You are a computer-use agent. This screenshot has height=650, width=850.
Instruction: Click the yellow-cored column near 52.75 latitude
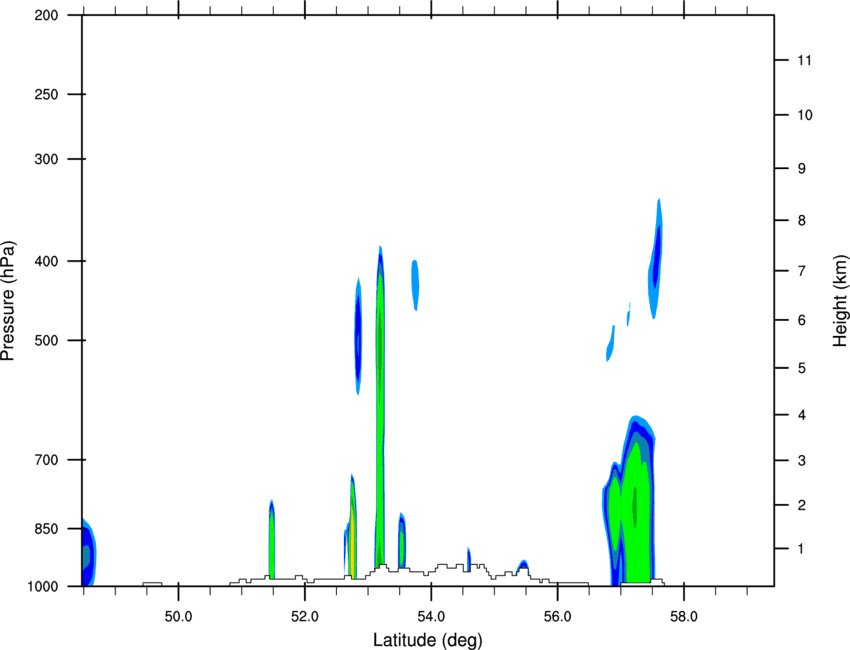[352, 526]
